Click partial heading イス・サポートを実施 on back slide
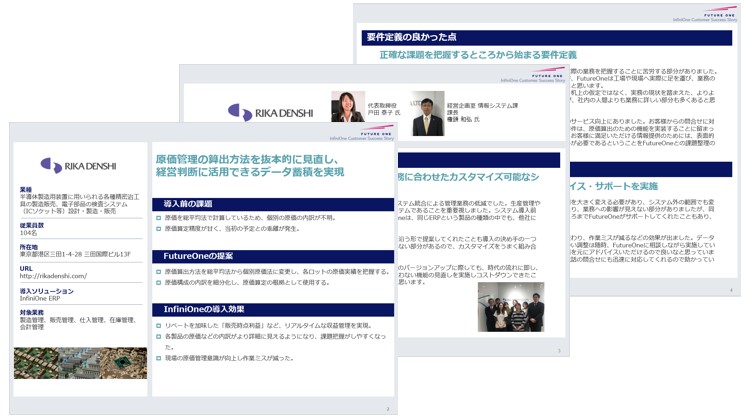 coord(614,186)
